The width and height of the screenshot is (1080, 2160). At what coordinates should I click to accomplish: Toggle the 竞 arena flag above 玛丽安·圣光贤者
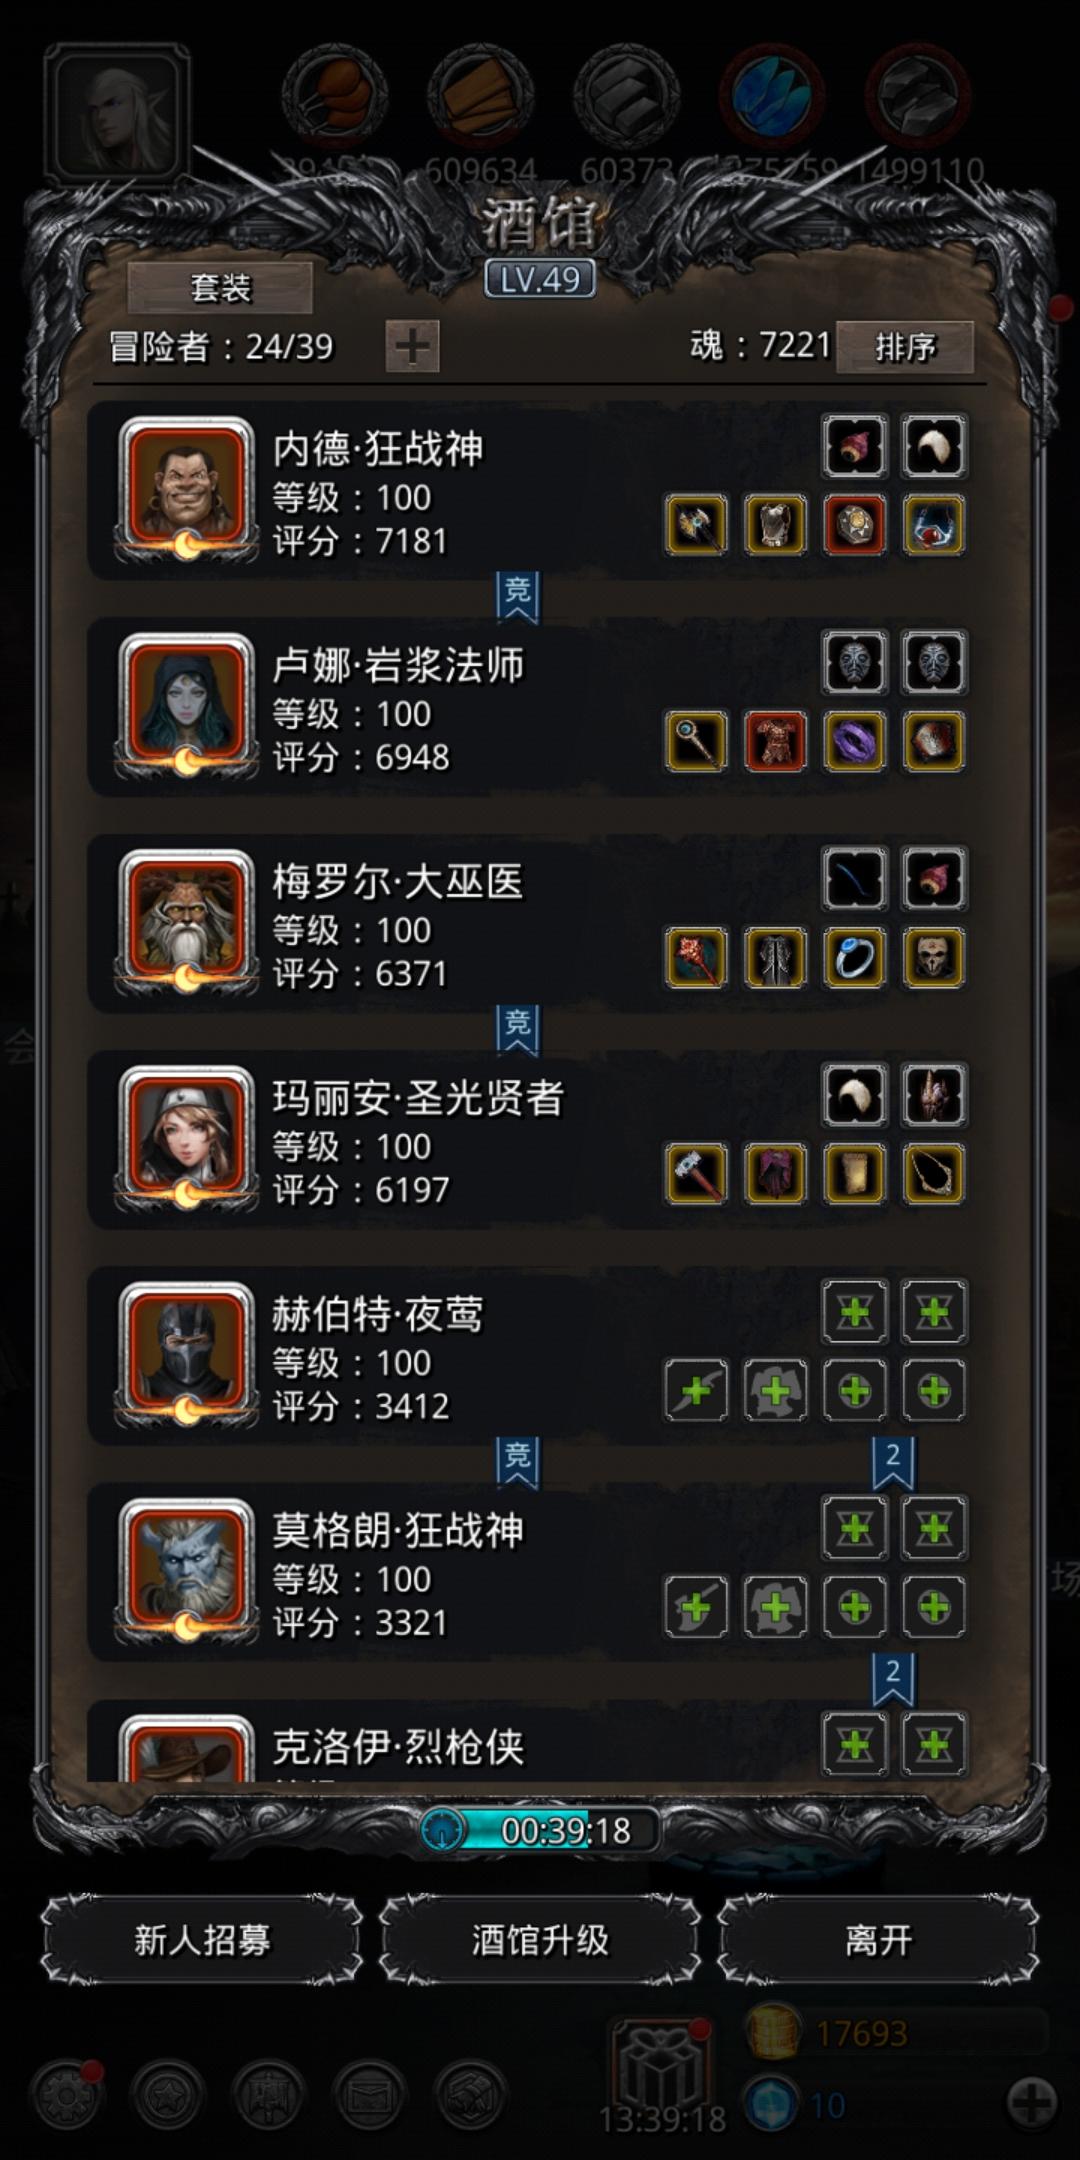click(x=517, y=1031)
